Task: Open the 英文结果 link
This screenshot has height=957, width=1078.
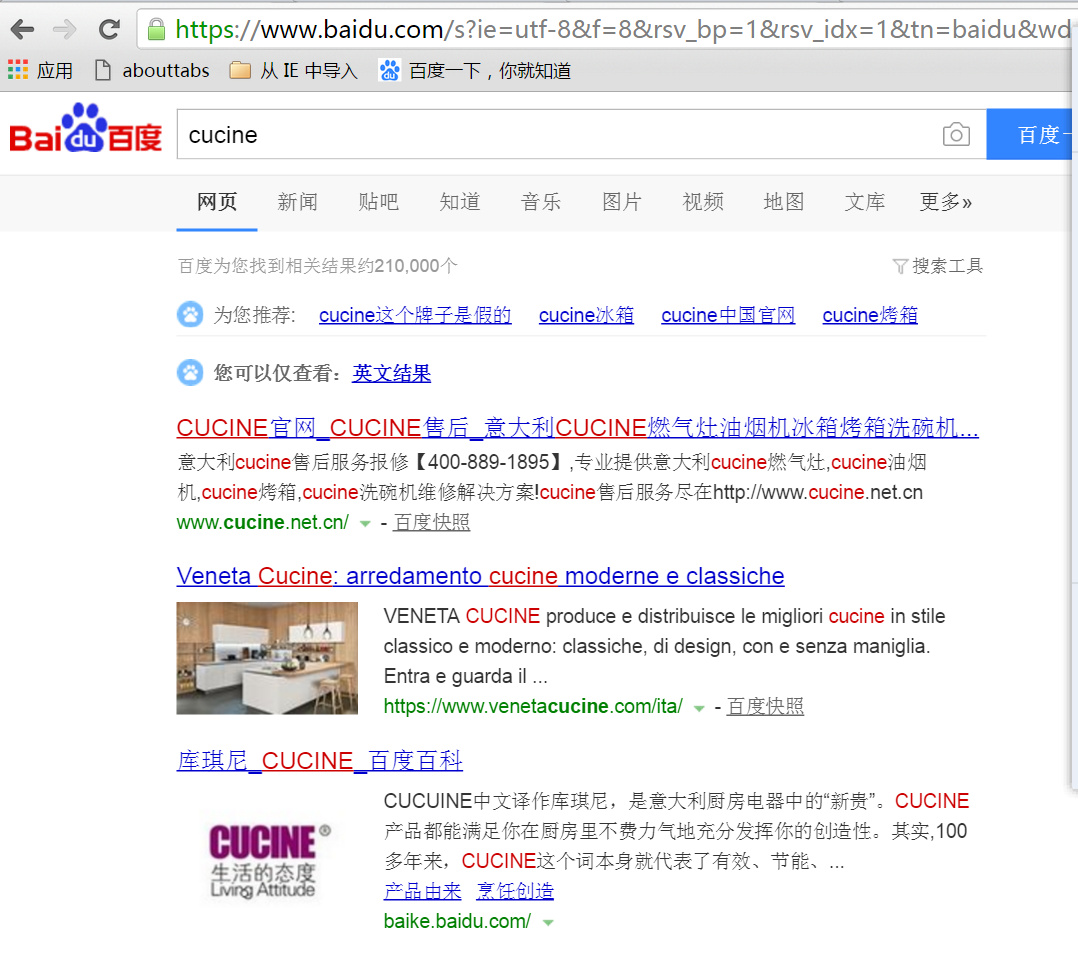Action: click(x=391, y=373)
